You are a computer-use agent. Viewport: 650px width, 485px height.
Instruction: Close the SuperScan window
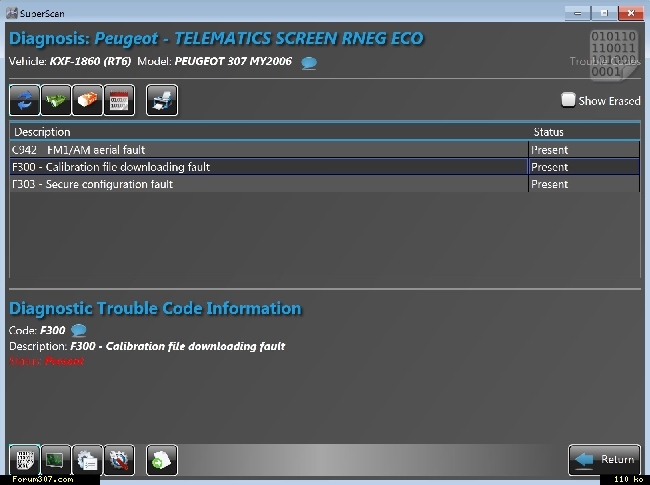click(631, 13)
